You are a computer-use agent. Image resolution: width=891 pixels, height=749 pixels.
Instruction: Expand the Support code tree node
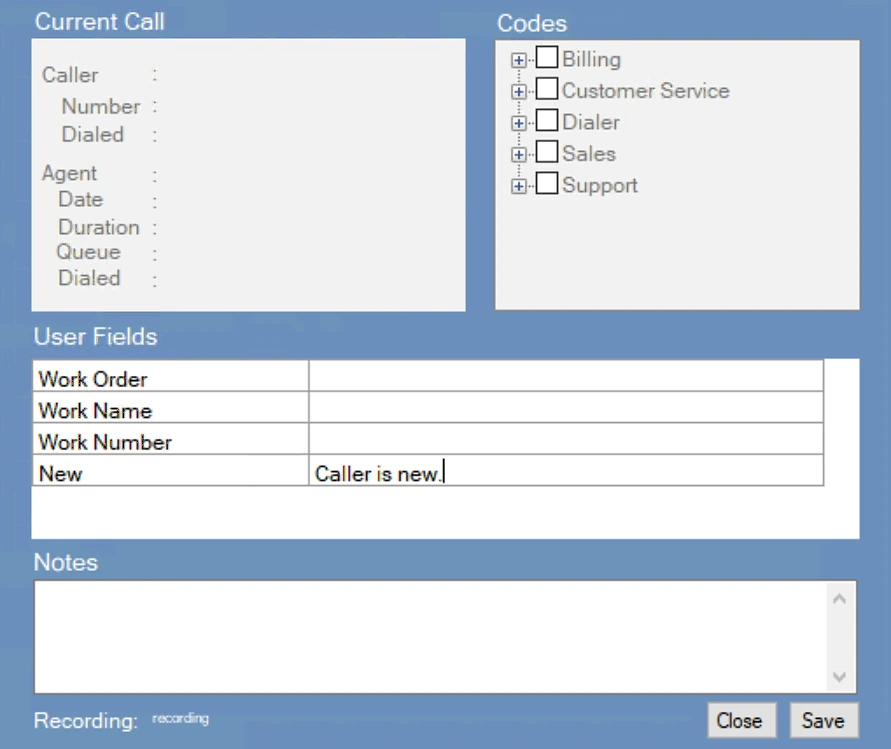pyautogui.click(x=518, y=186)
